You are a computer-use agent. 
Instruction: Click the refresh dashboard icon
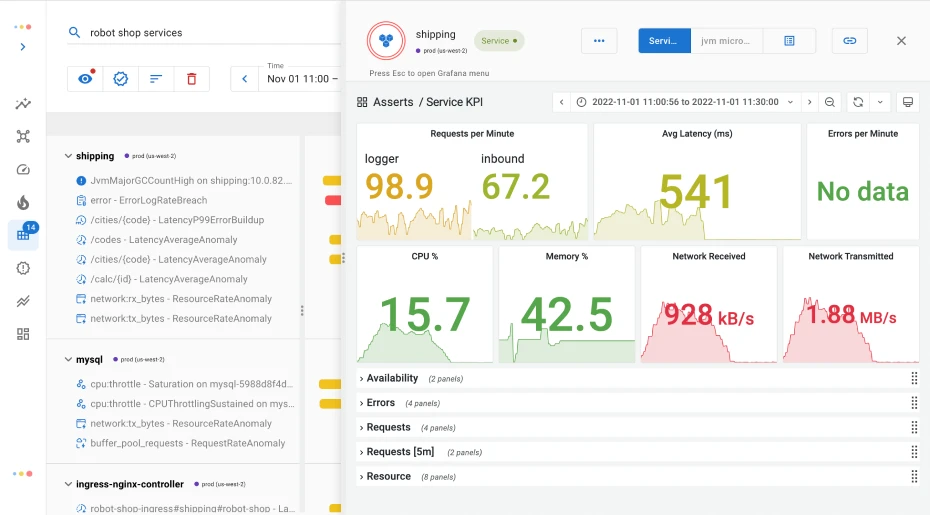[857, 102]
